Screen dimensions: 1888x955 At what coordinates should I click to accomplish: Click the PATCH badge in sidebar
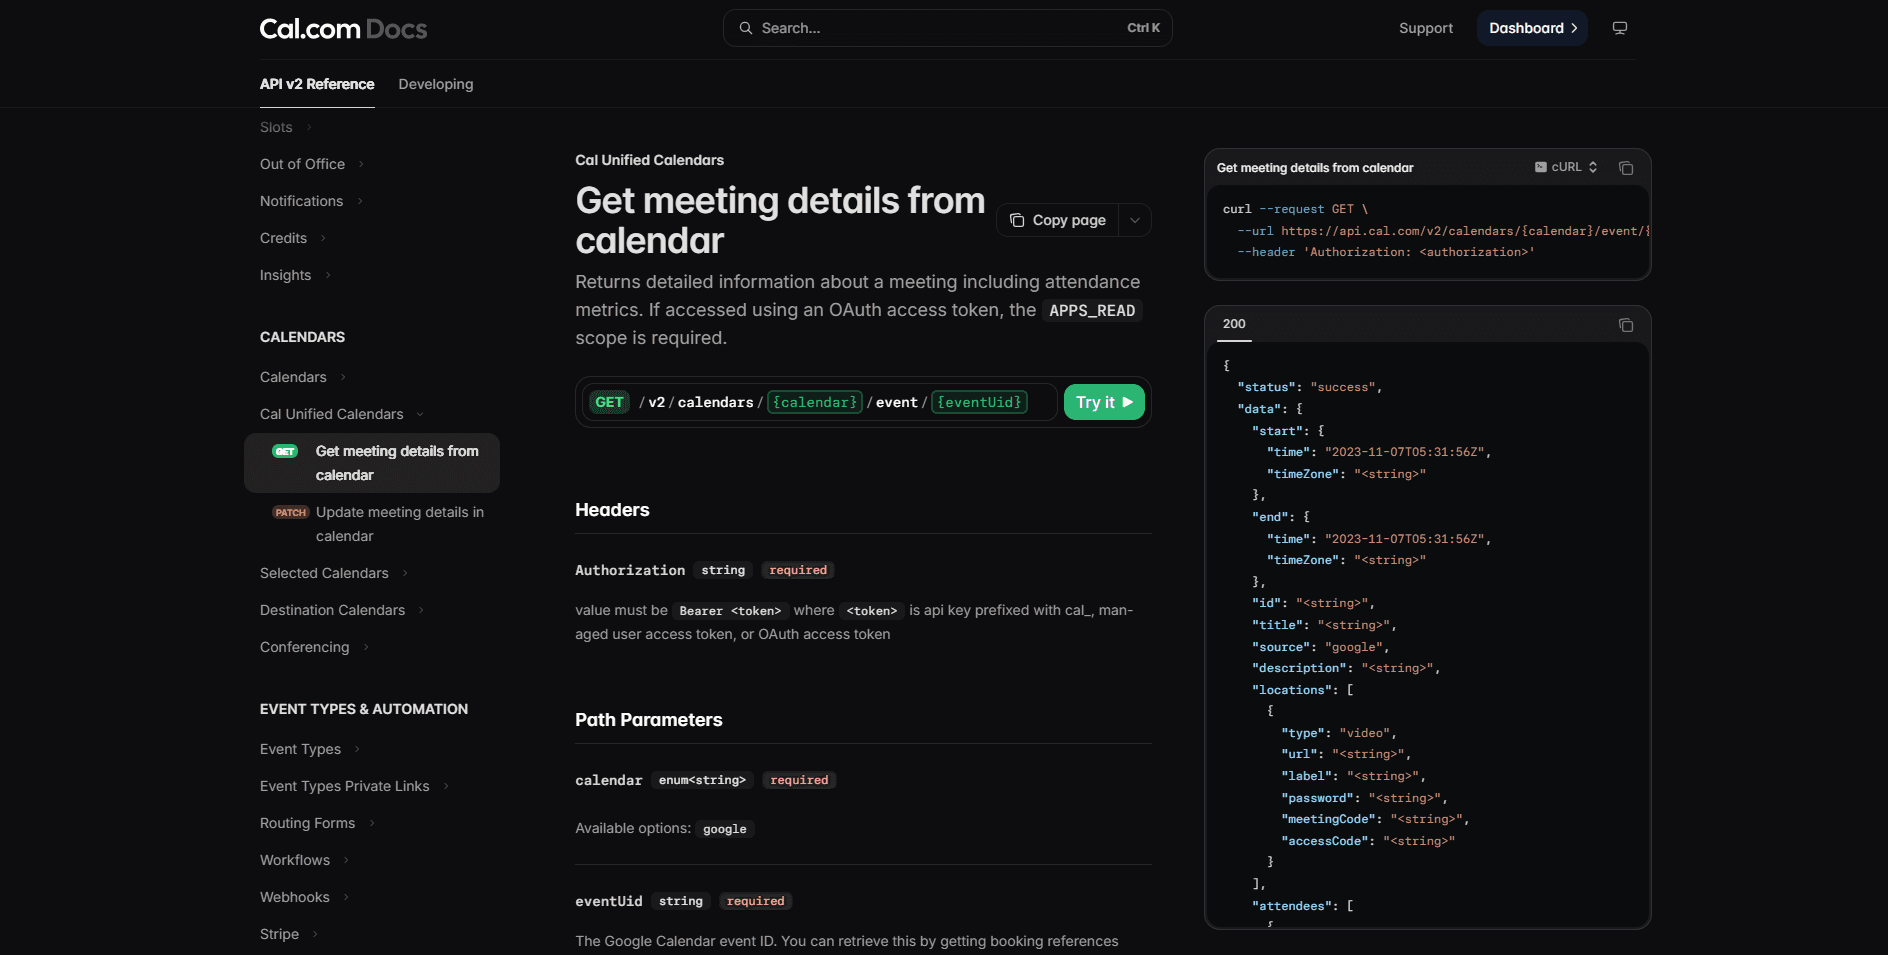(x=291, y=512)
